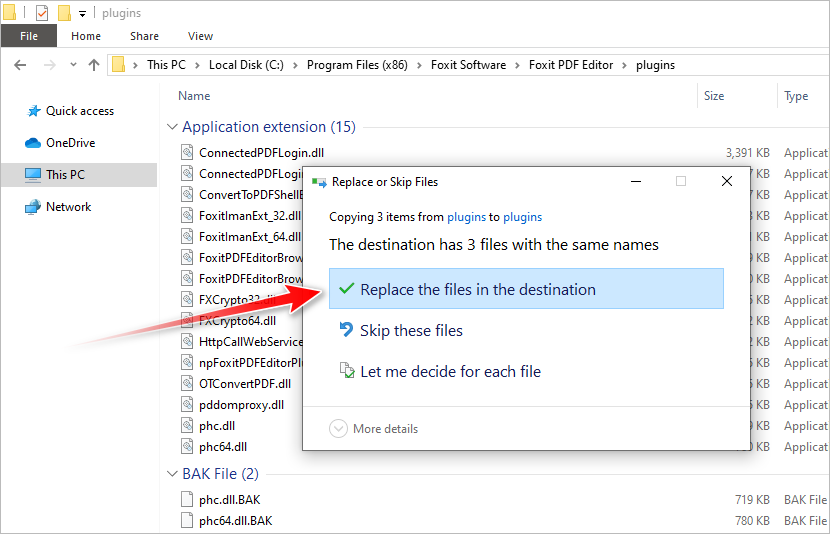This screenshot has height=534, width=830.
Task: Choose Skip these files option
Action: [411, 331]
